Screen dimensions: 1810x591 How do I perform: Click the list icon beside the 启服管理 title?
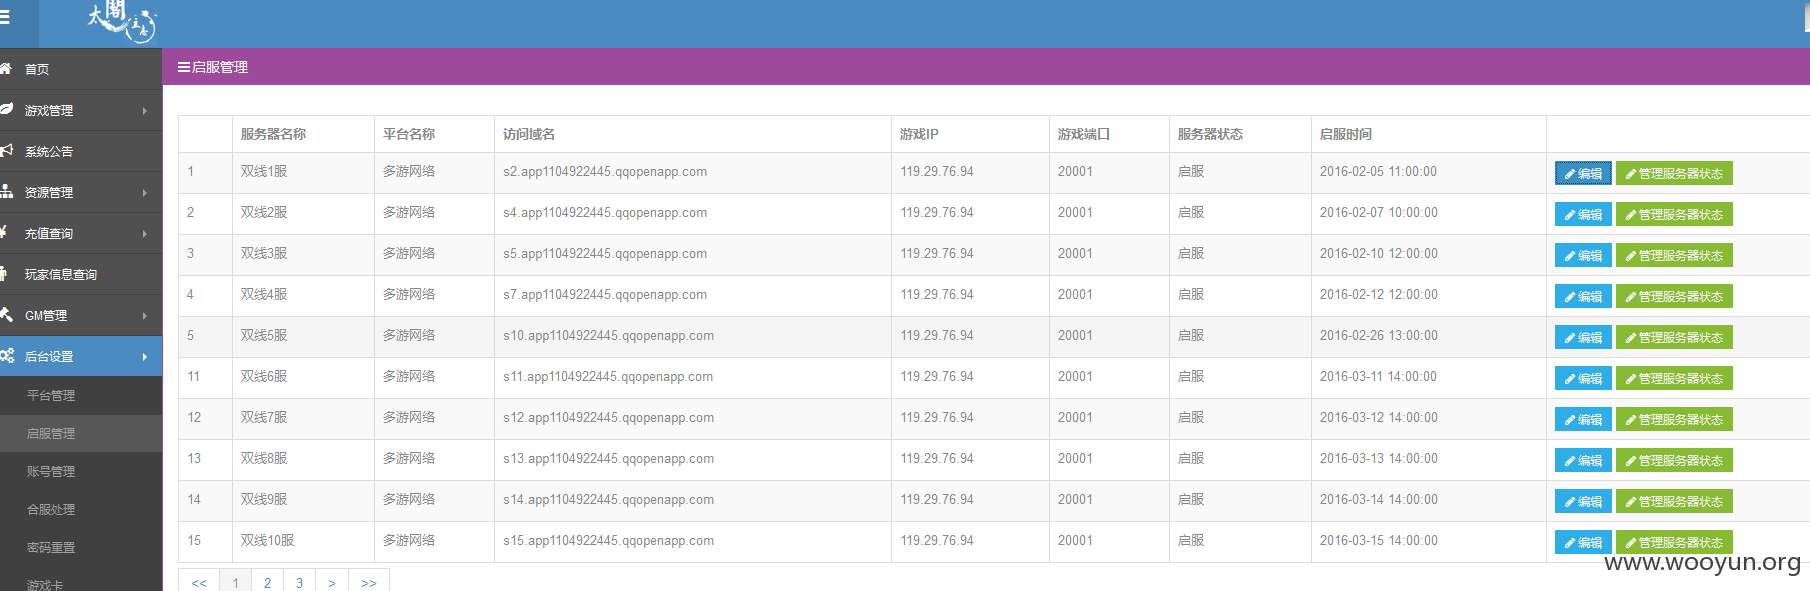click(x=184, y=67)
